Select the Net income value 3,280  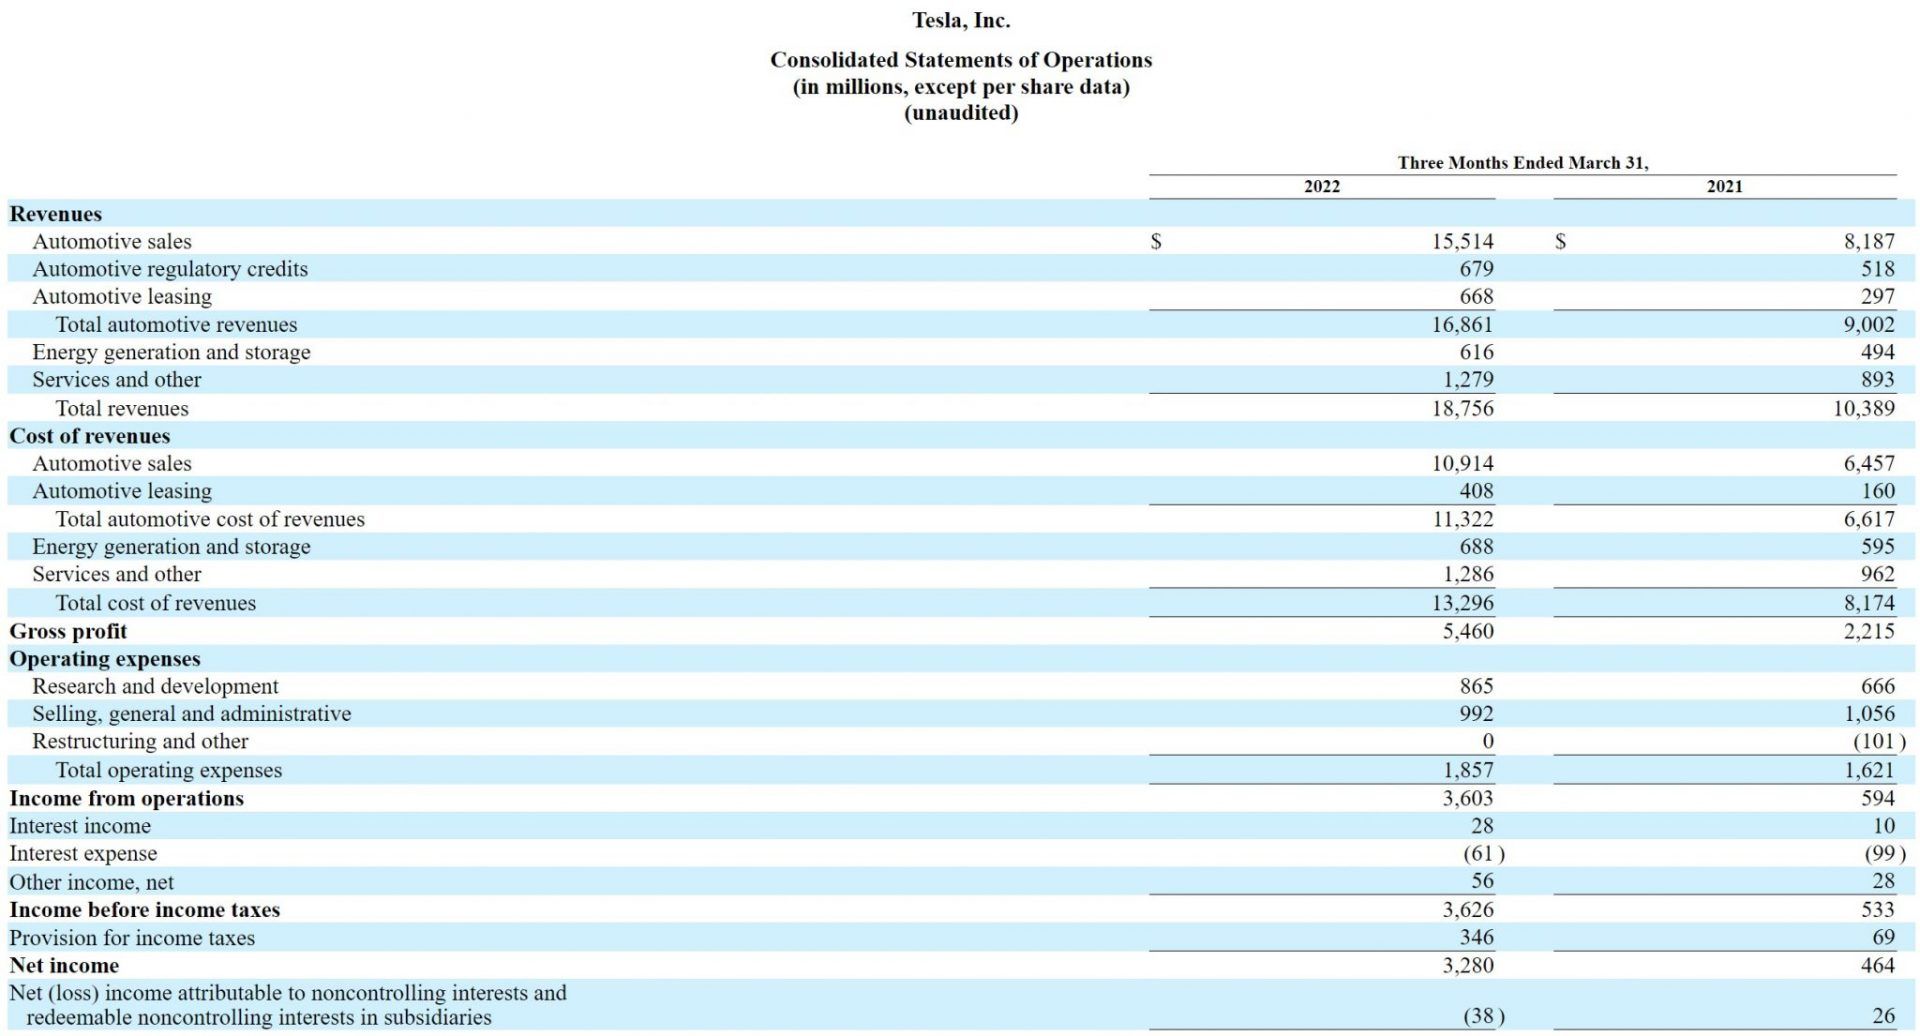click(x=1466, y=966)
